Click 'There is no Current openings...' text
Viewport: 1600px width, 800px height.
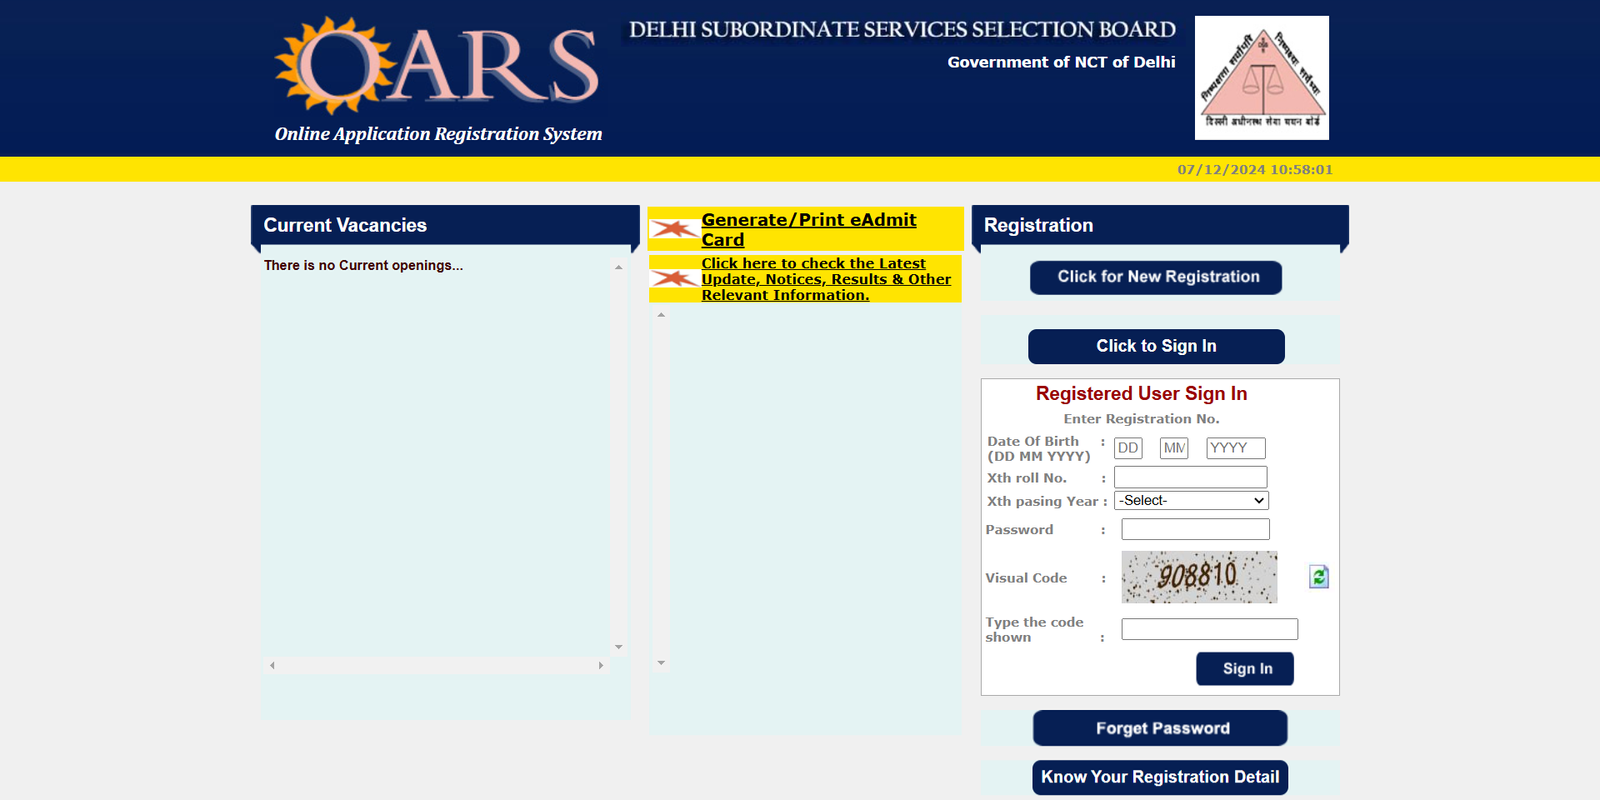(x=363, y=265)
